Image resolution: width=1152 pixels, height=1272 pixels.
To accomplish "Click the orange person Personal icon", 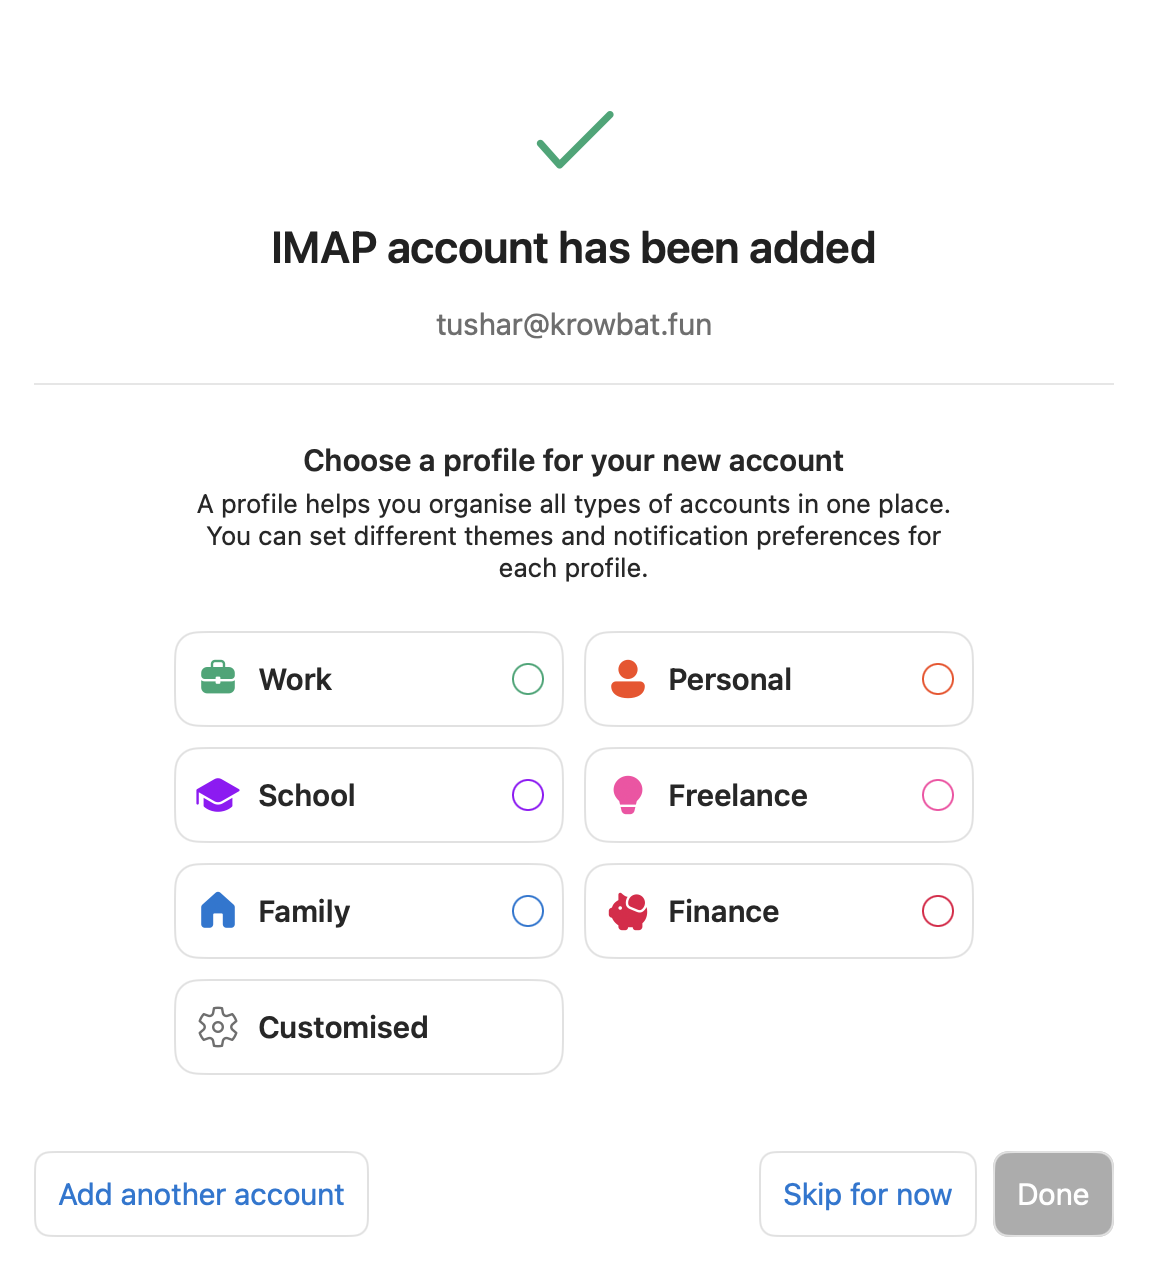I will click(x=628, y=679).
